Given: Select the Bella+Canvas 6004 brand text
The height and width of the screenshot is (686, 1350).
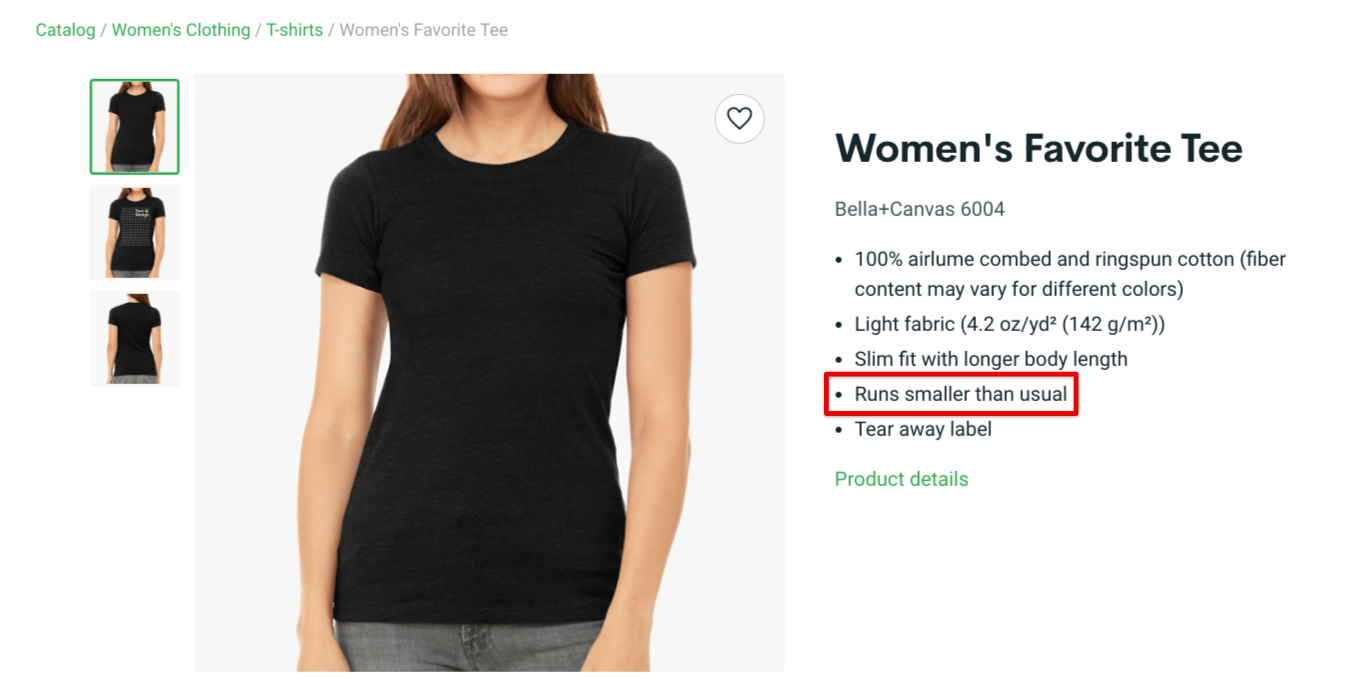Looking at the screenshot, I should (920, 209).
